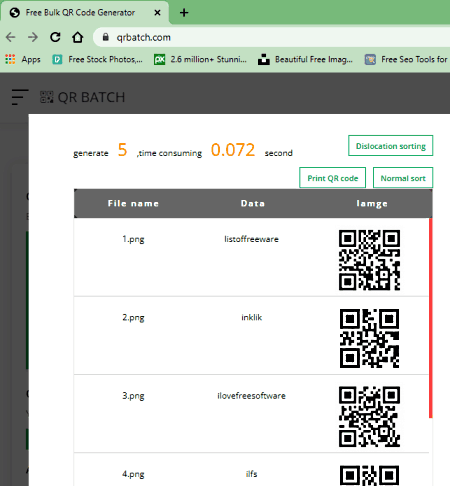Click the forward navigation arrow

point(33,37)
